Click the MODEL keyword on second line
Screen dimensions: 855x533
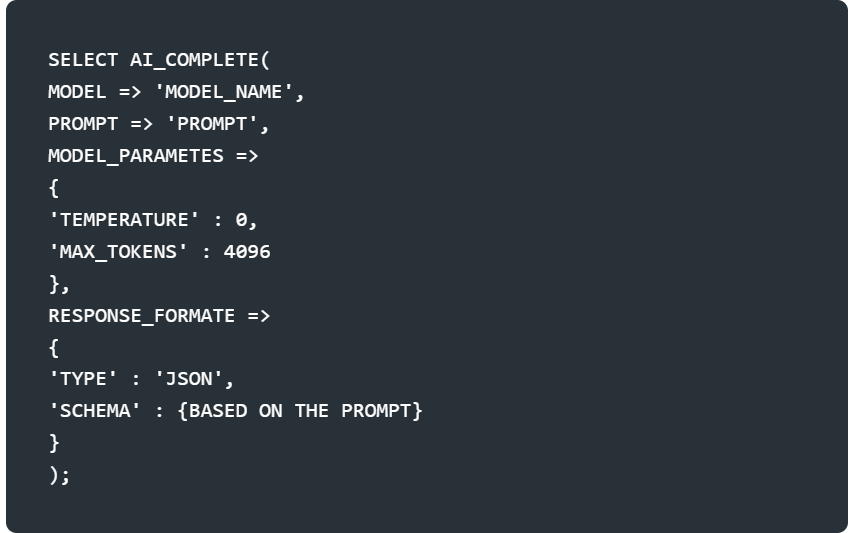pyautogui.click(x=77, y=92)
